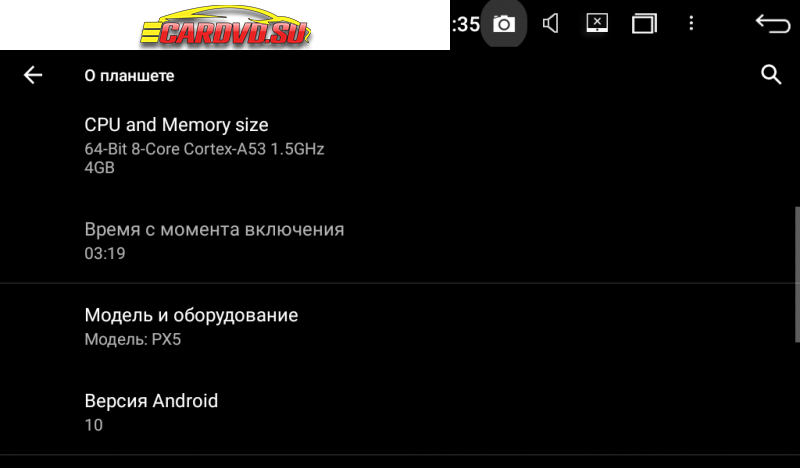The height and width of the screenshot is (468, 800).
Task: Open settings search with the magnifier icon
Action: click(x=771, y=75)
